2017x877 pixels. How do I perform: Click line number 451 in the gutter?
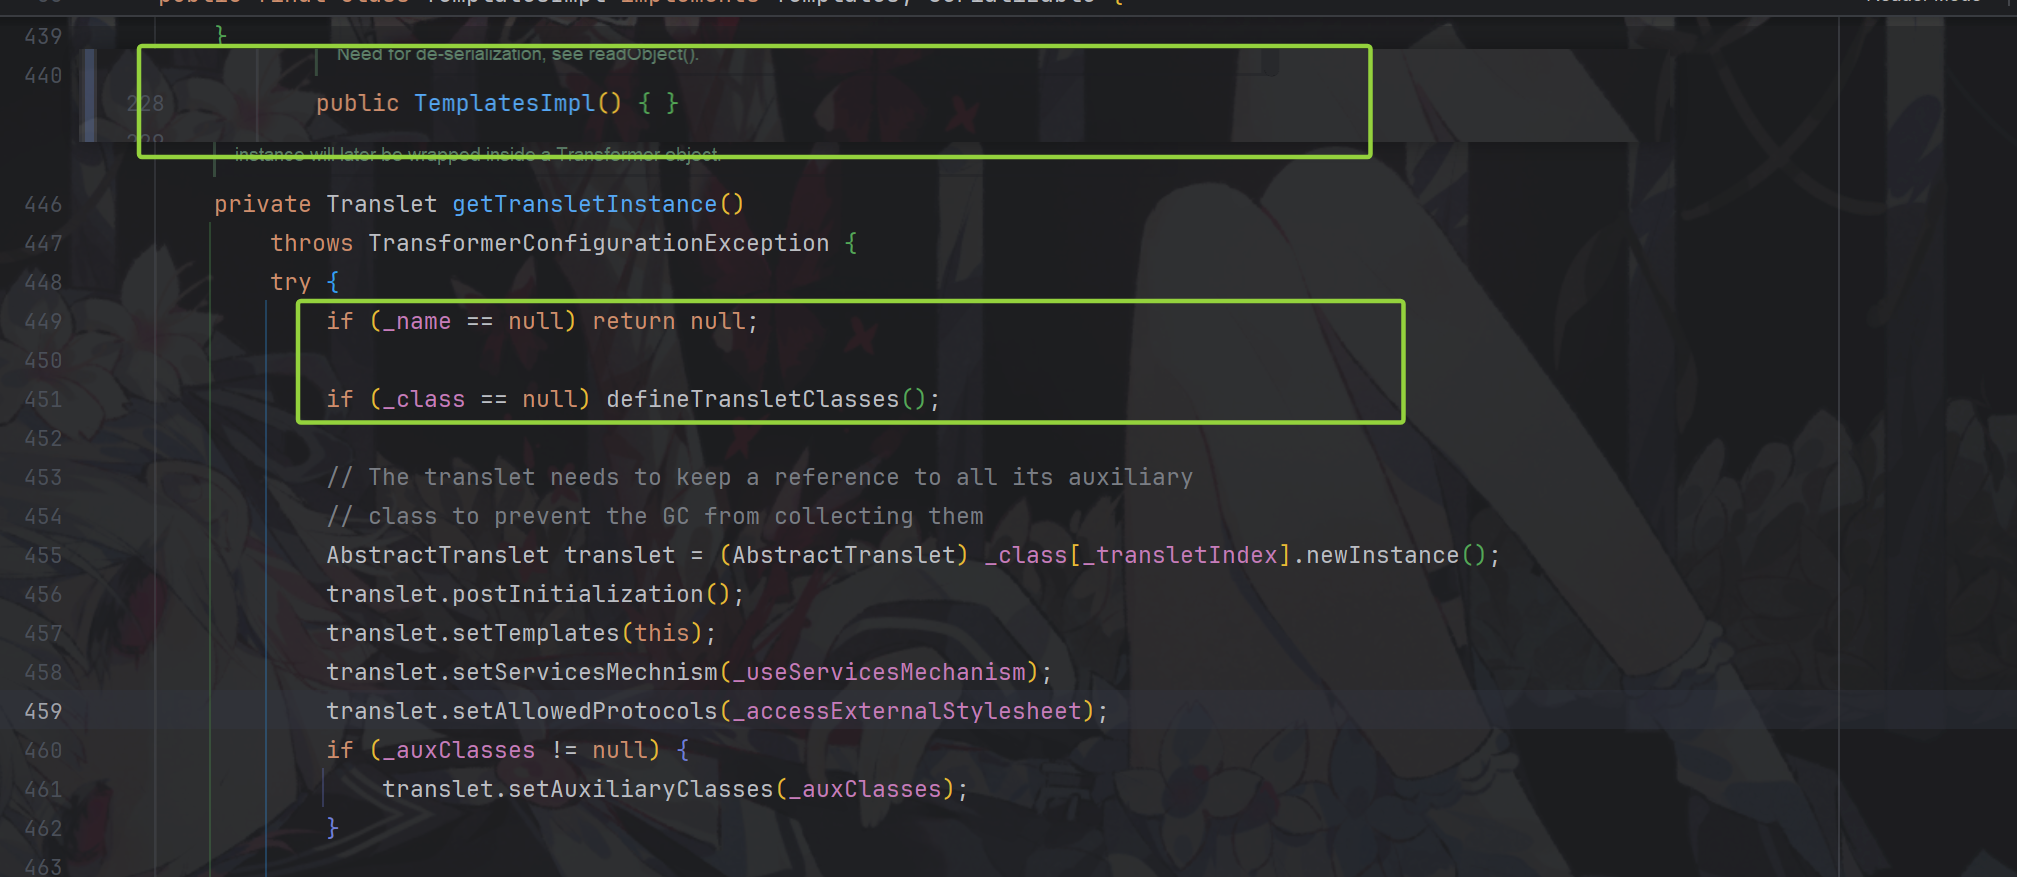click(x=43, y=399)
